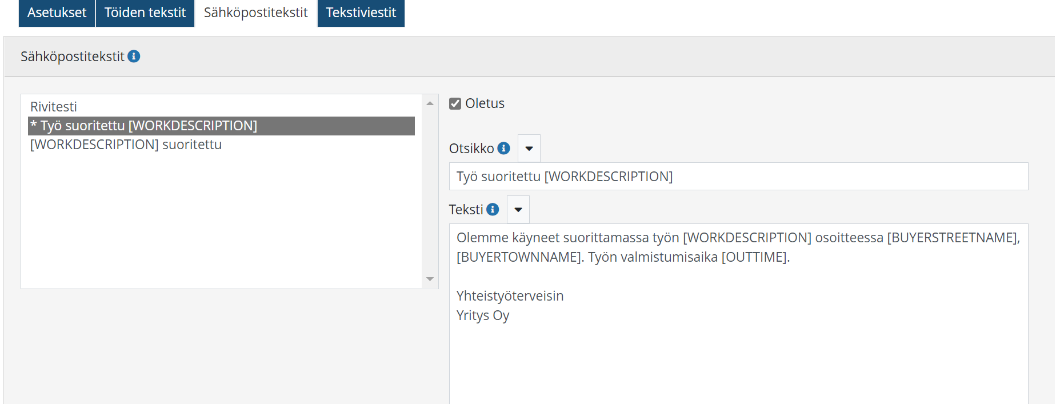Select the Rivitesti template in the list
This screenshot has width=1055, height=404.
click(x=54, y=106)
